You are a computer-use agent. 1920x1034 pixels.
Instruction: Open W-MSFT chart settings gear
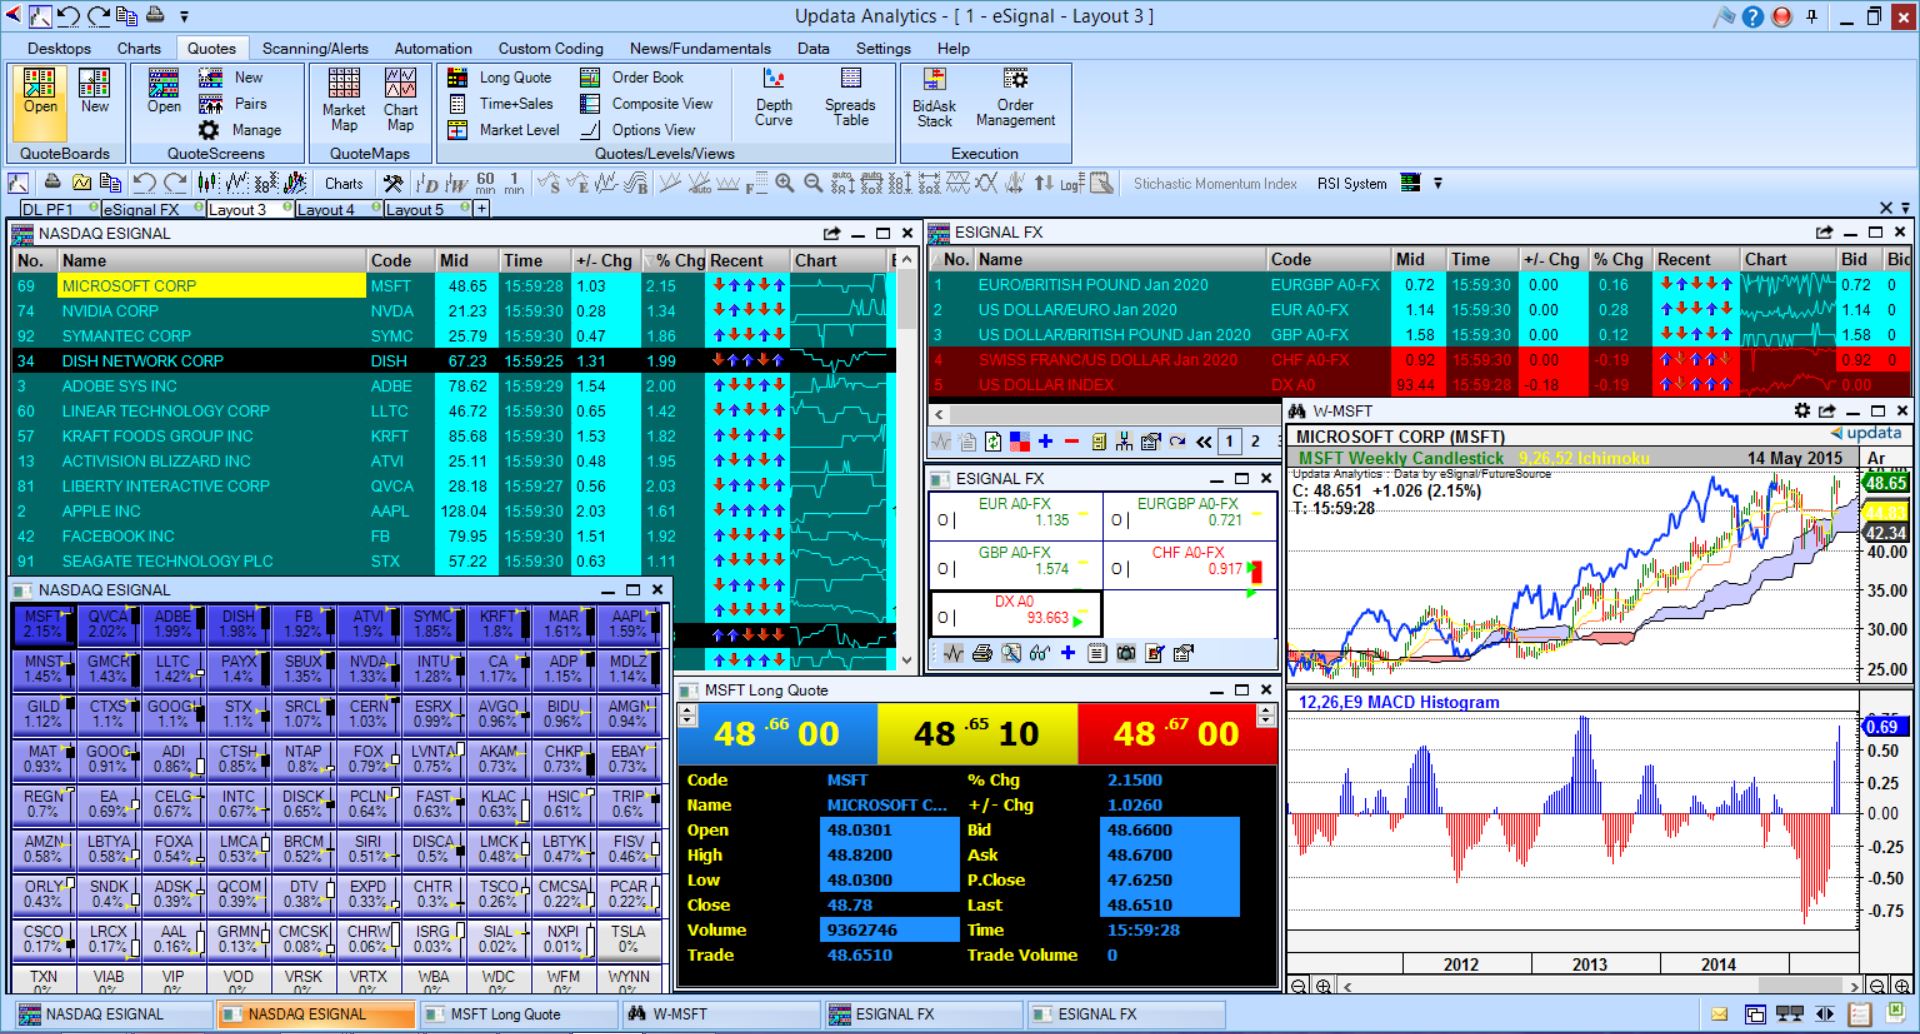[1802, 411]
